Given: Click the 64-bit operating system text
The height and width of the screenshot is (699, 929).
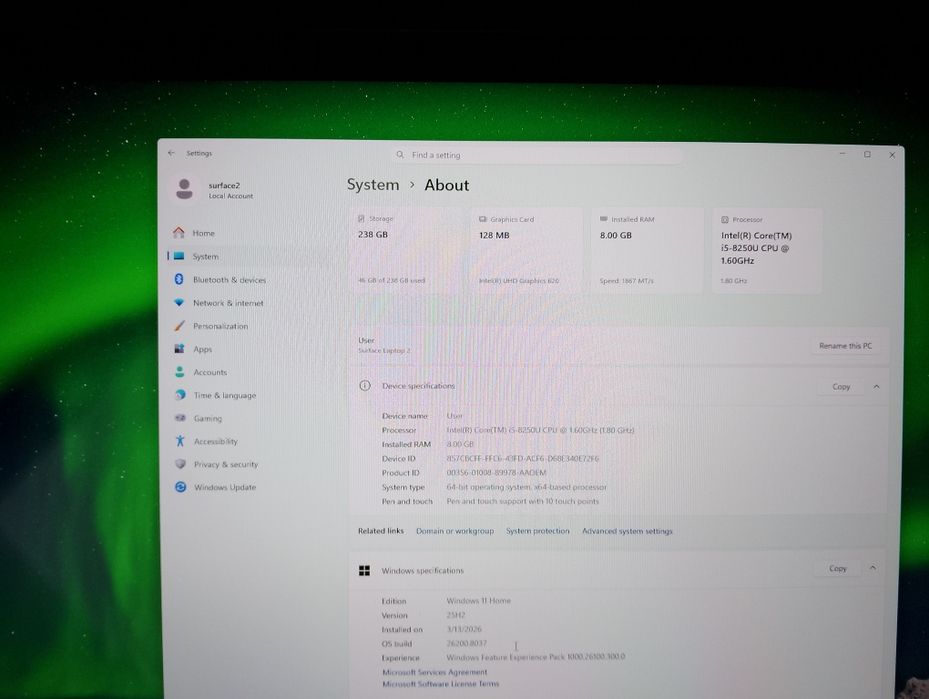Looking at the screenshot, I should (526, 487).
